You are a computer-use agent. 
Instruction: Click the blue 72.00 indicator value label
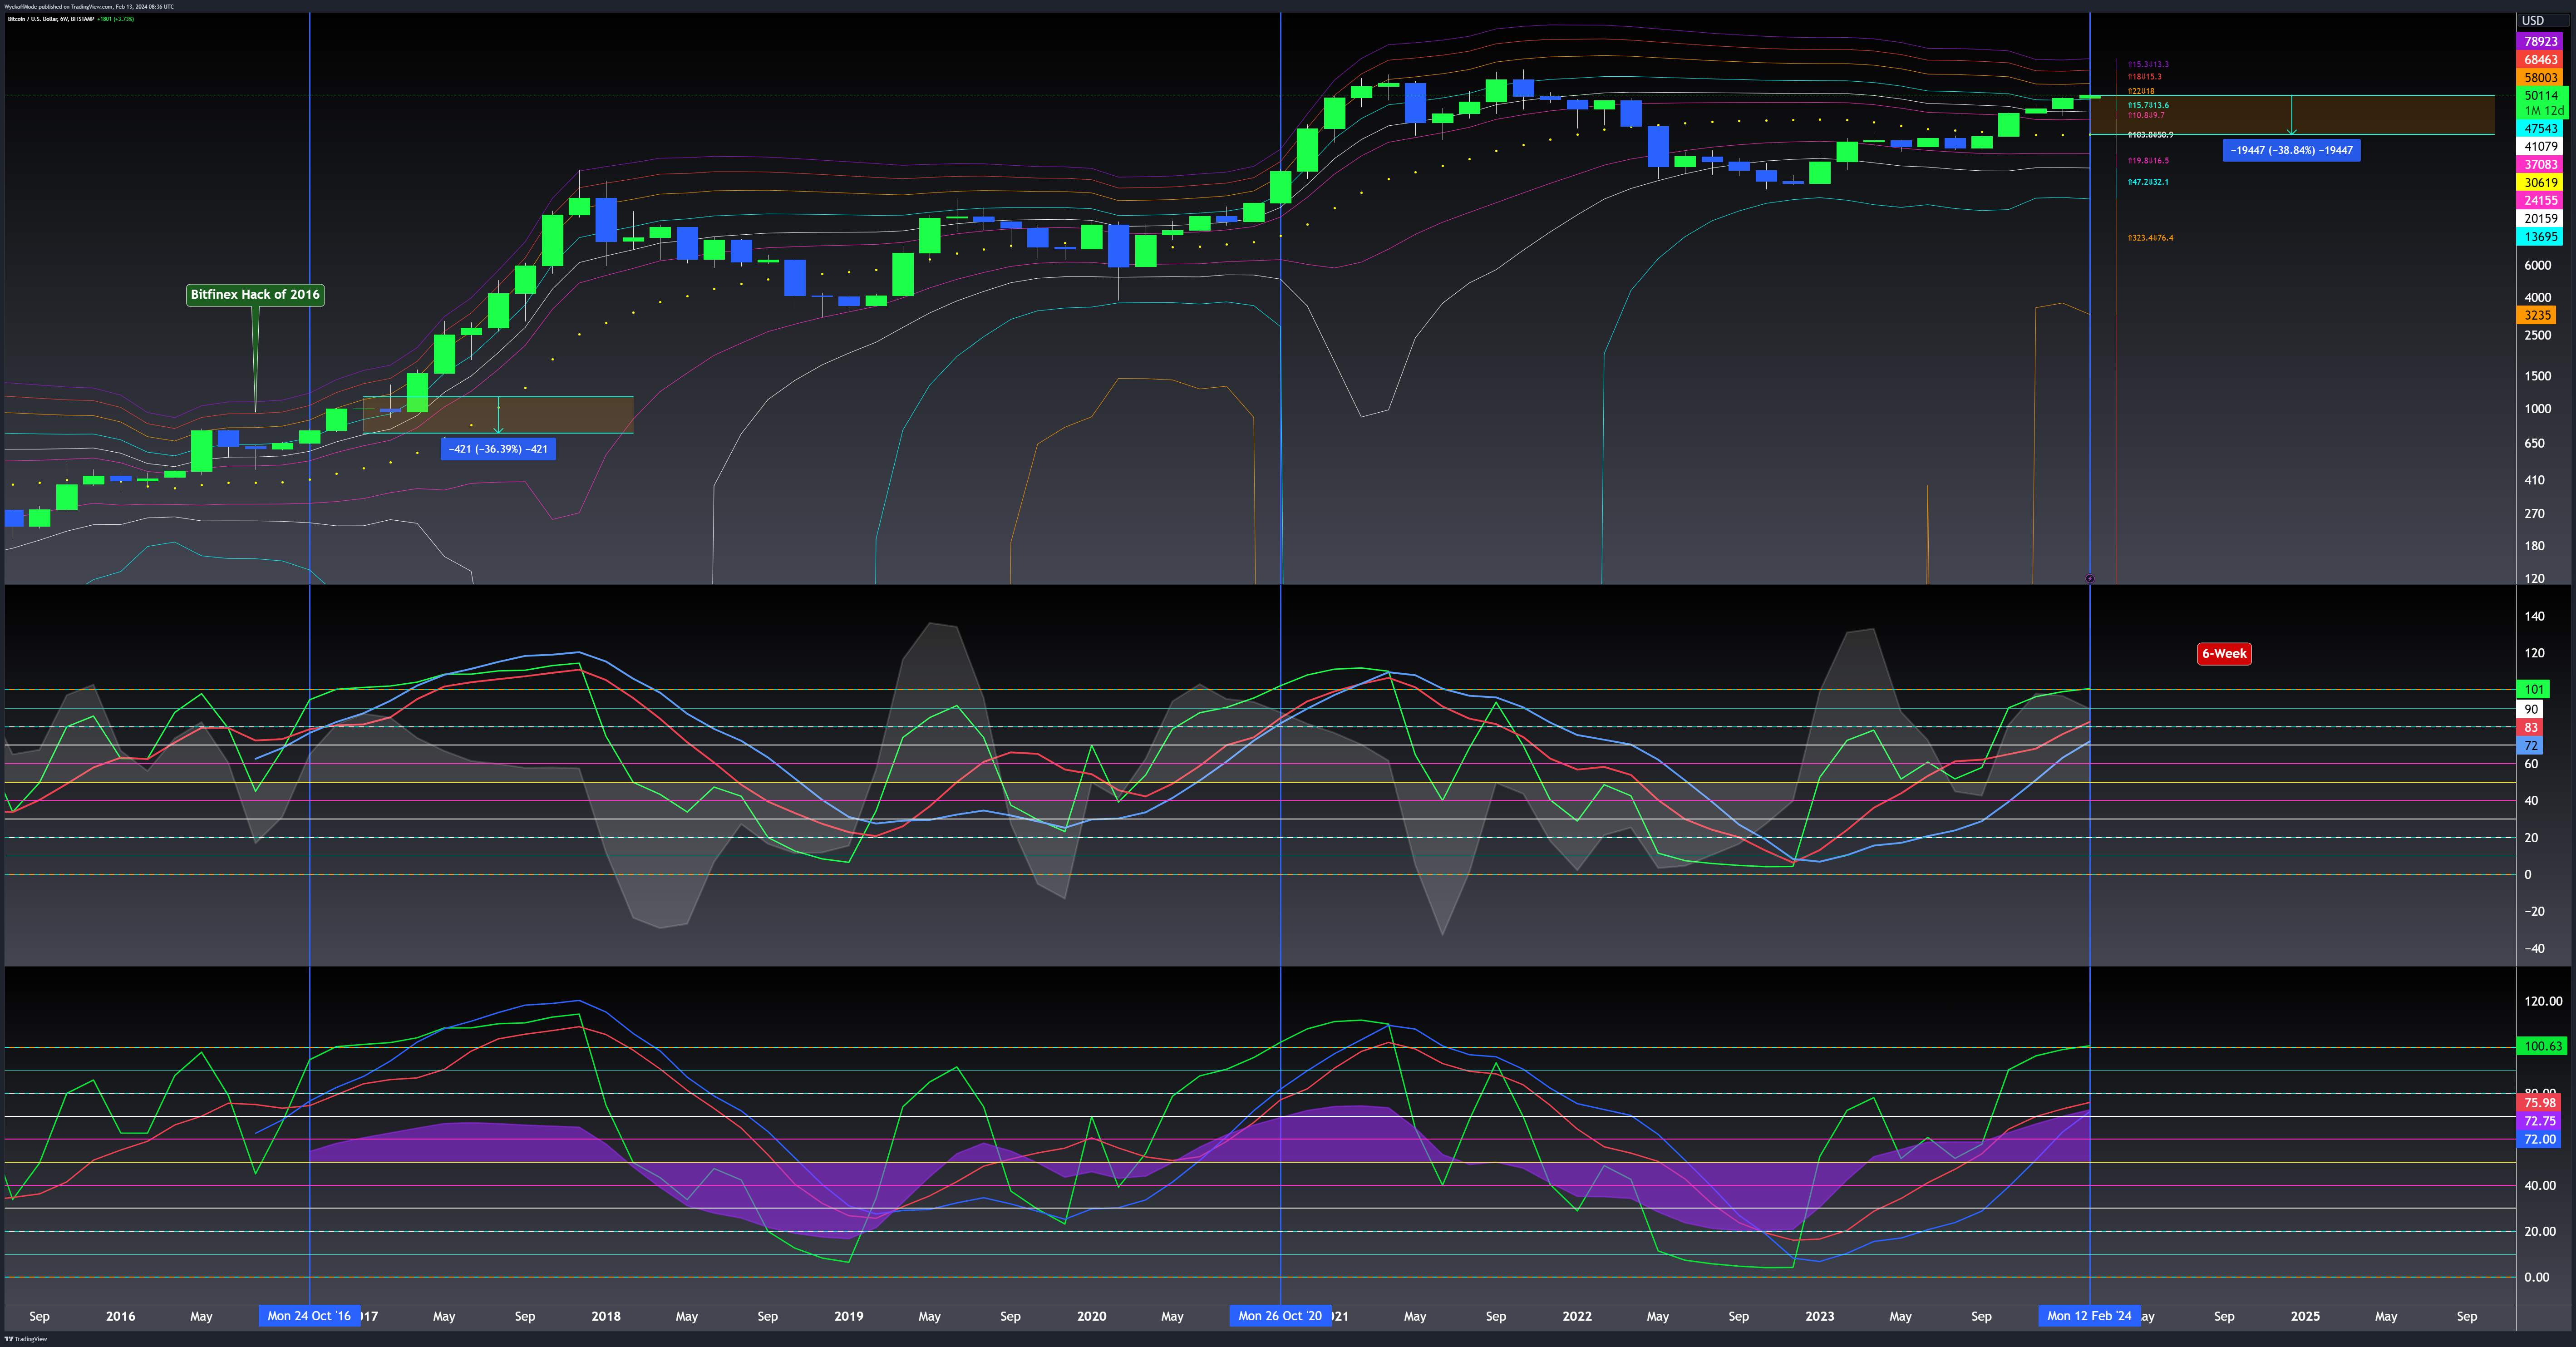pos(2539,1140)
